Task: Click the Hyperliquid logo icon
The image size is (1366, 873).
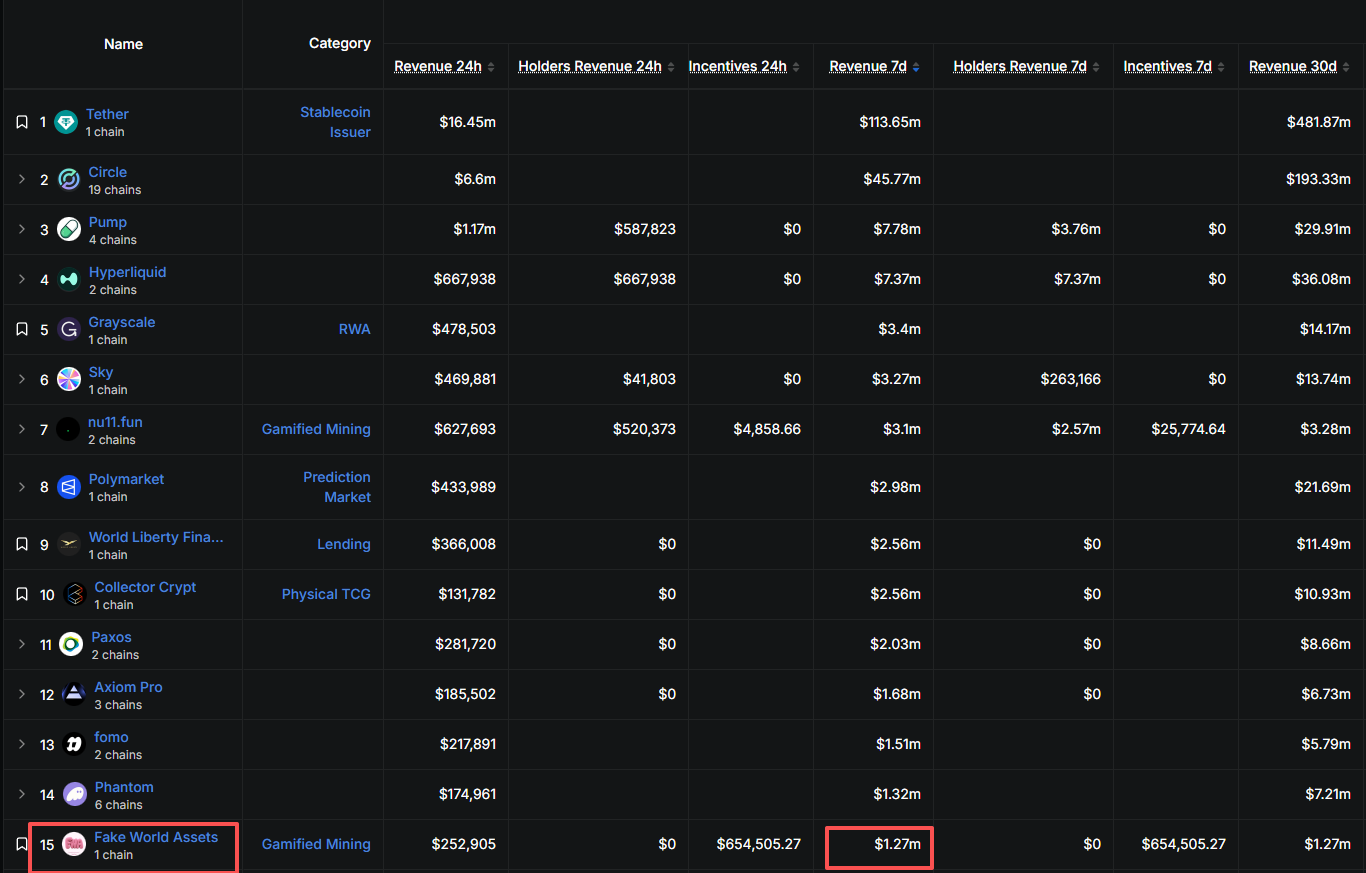Action: [69, 280]
